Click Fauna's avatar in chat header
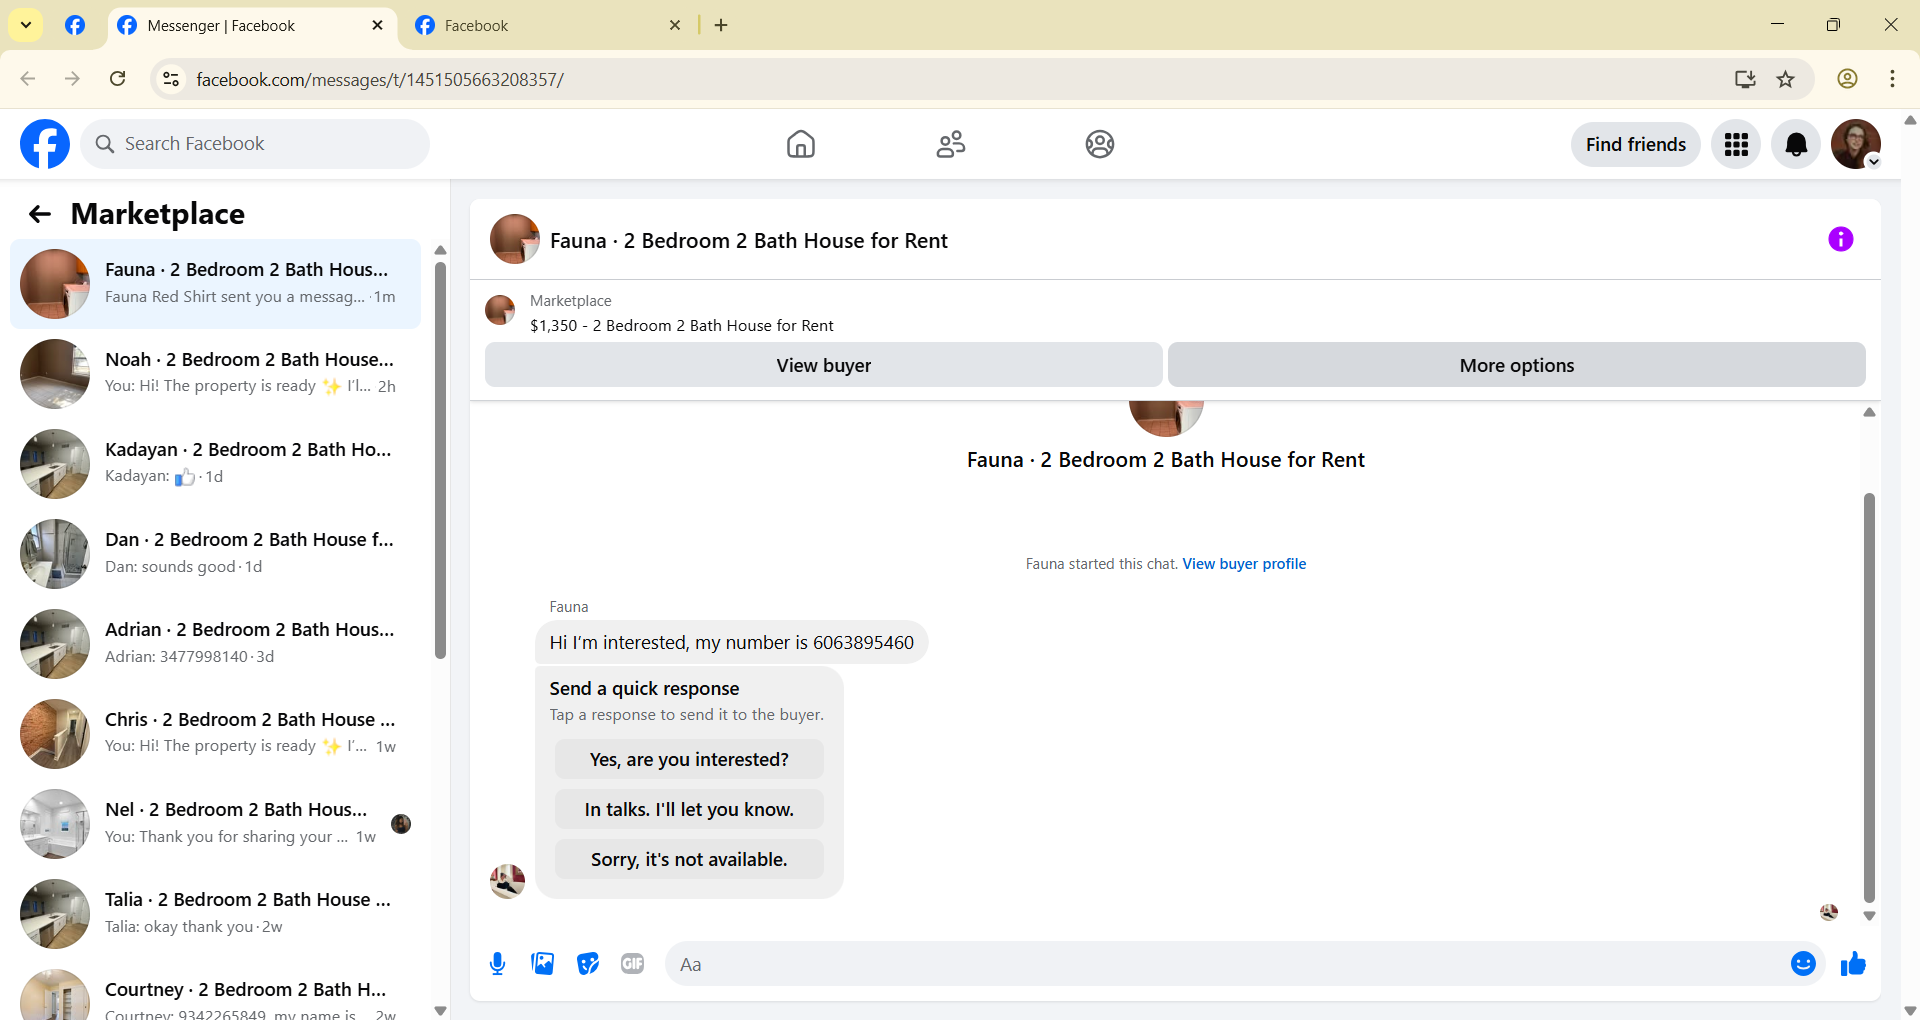The height and width of the screenshot is (1020, 1920). pyautogui.click(x=514, y=239)
